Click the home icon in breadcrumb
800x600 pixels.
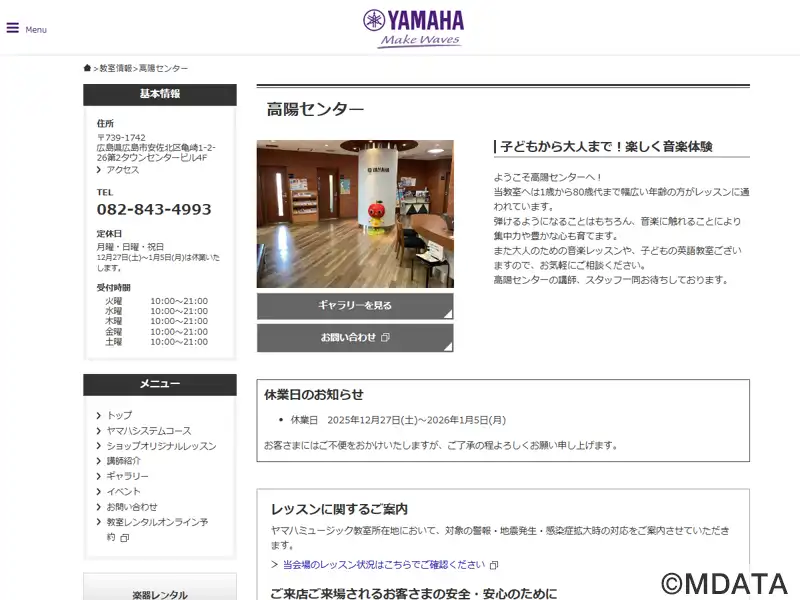click(88, 68)
